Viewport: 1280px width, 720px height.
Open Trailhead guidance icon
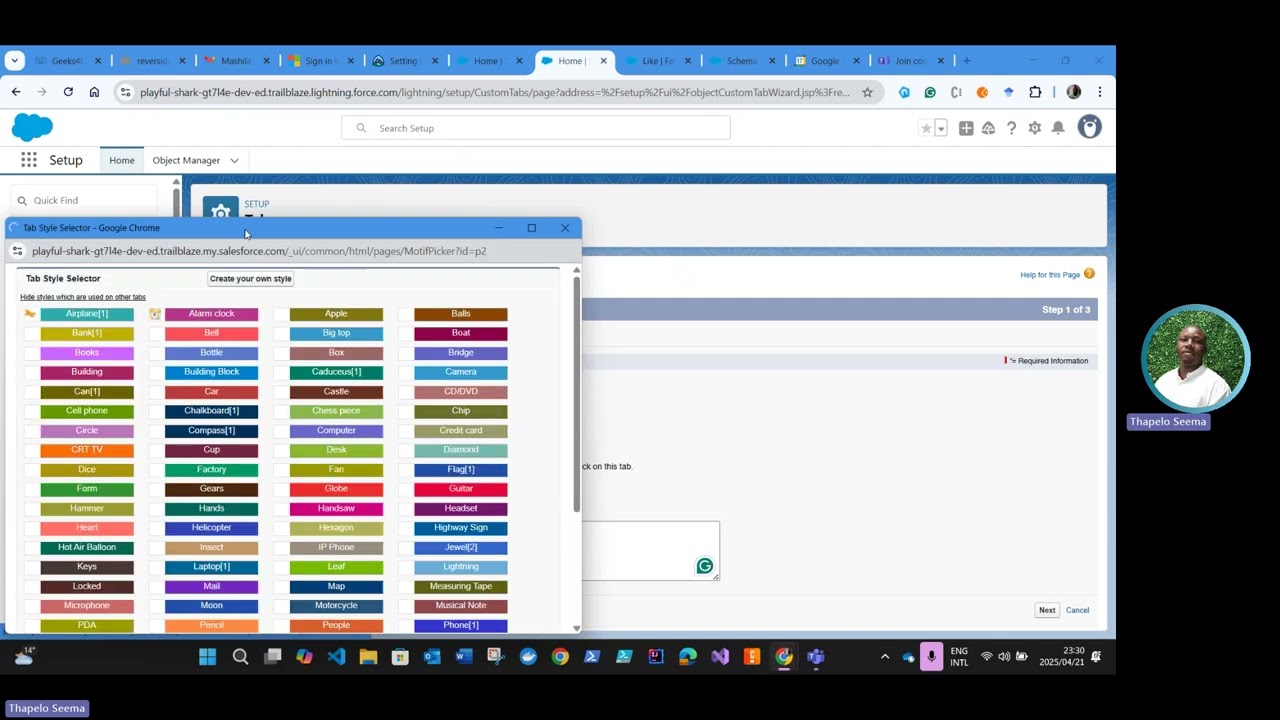988,128
